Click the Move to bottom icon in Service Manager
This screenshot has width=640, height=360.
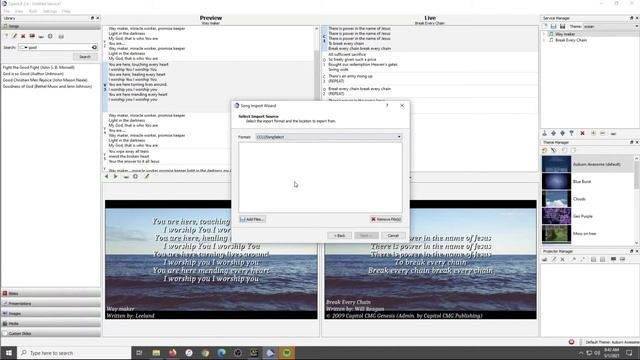(x=571, y=133)
